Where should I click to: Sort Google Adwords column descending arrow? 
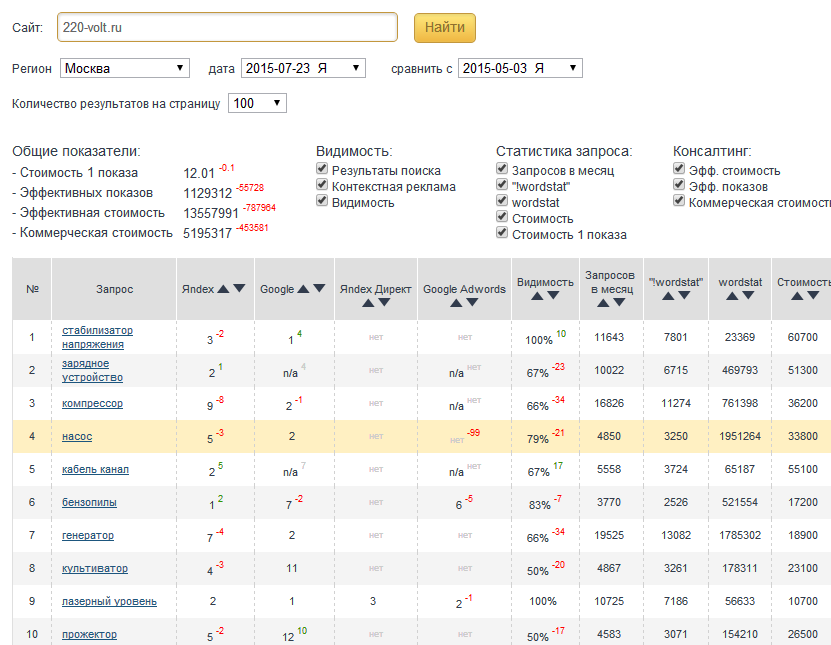point(472,302)
